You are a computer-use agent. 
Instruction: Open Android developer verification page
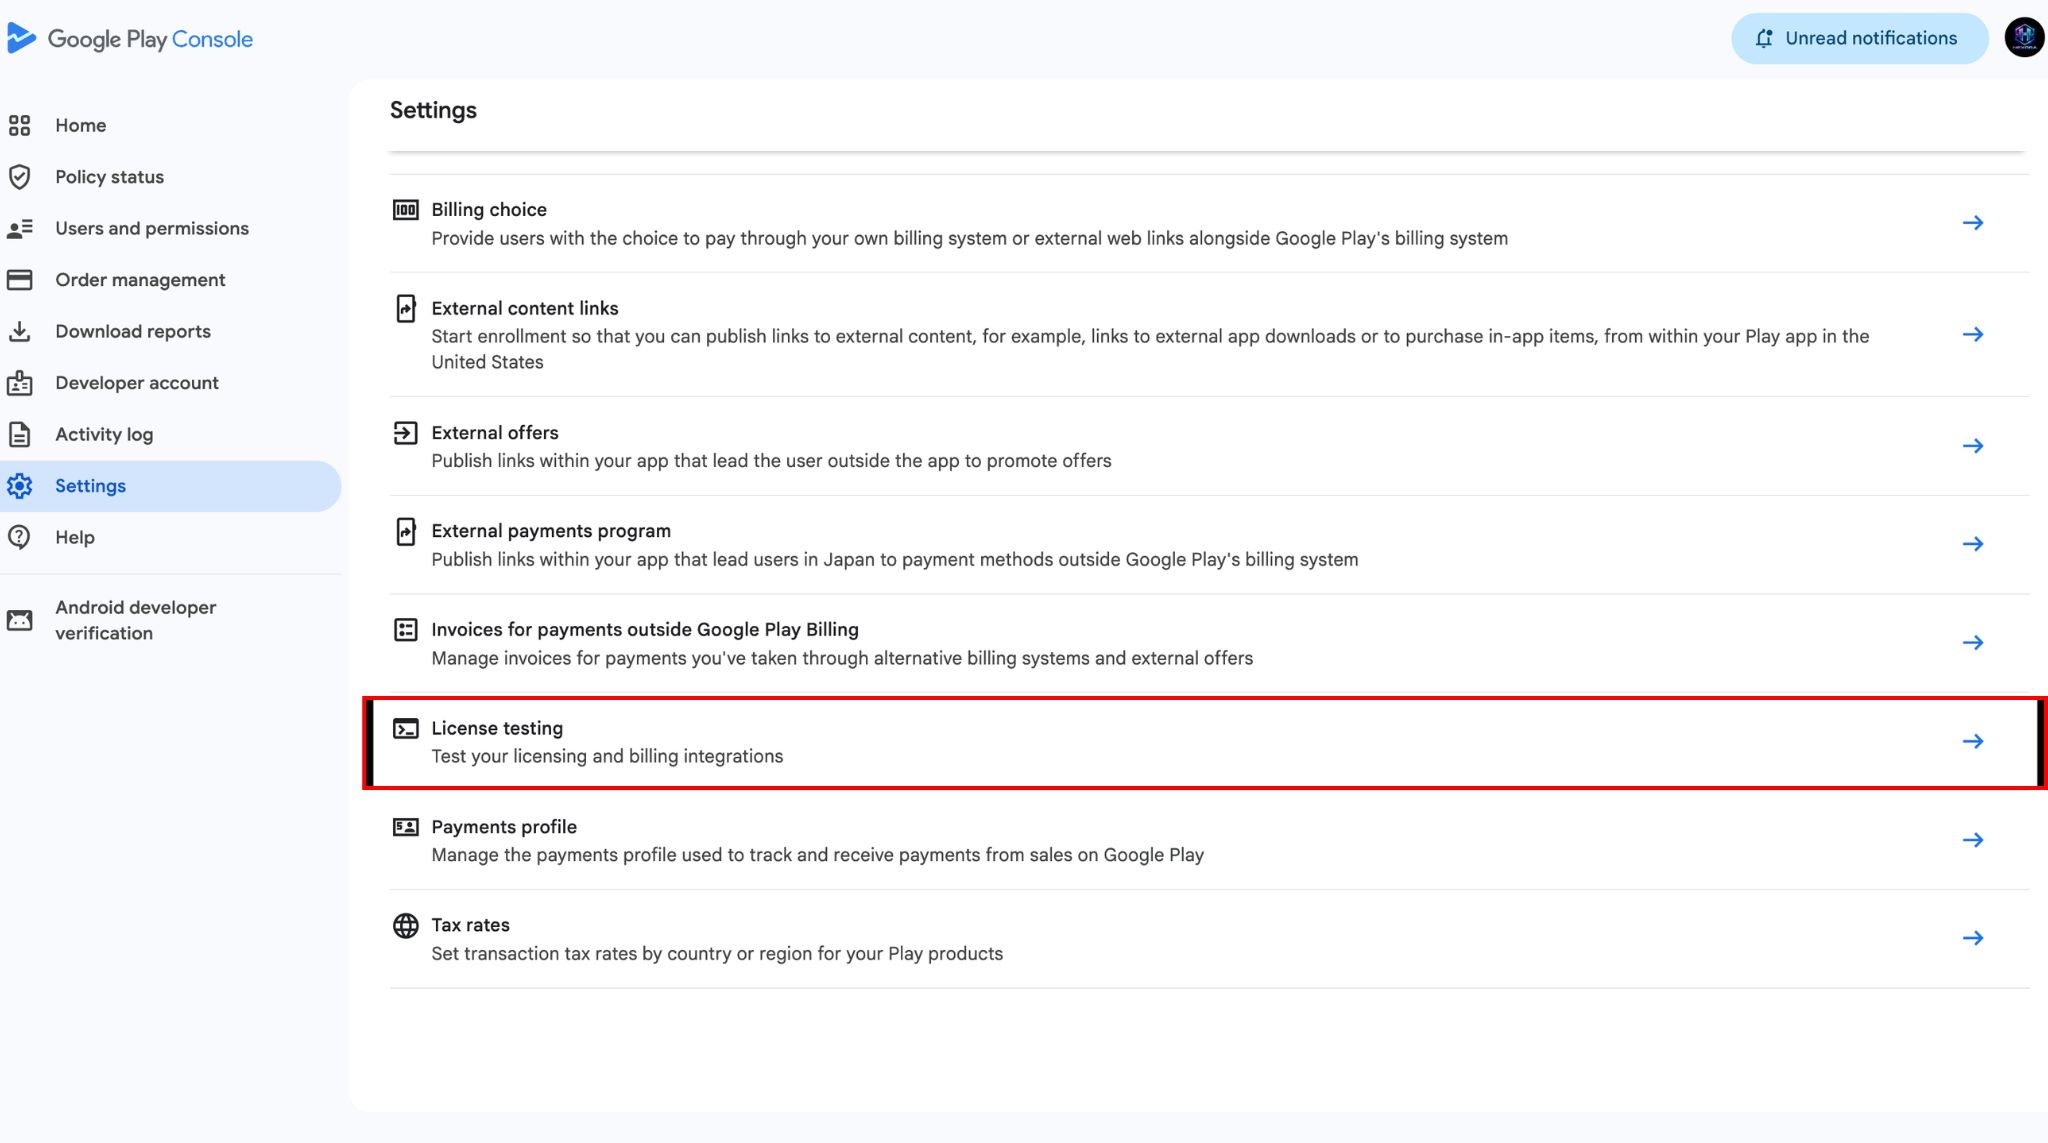[170, 620]
